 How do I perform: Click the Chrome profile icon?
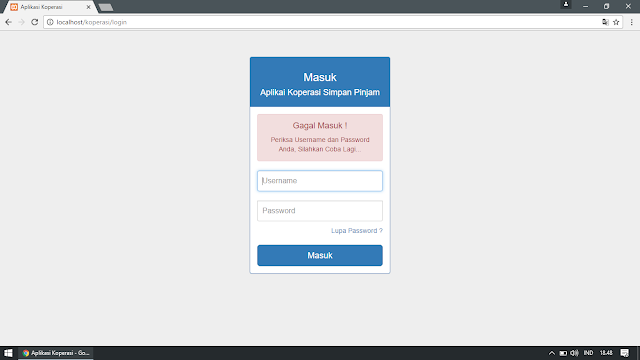tap(566, 4)
